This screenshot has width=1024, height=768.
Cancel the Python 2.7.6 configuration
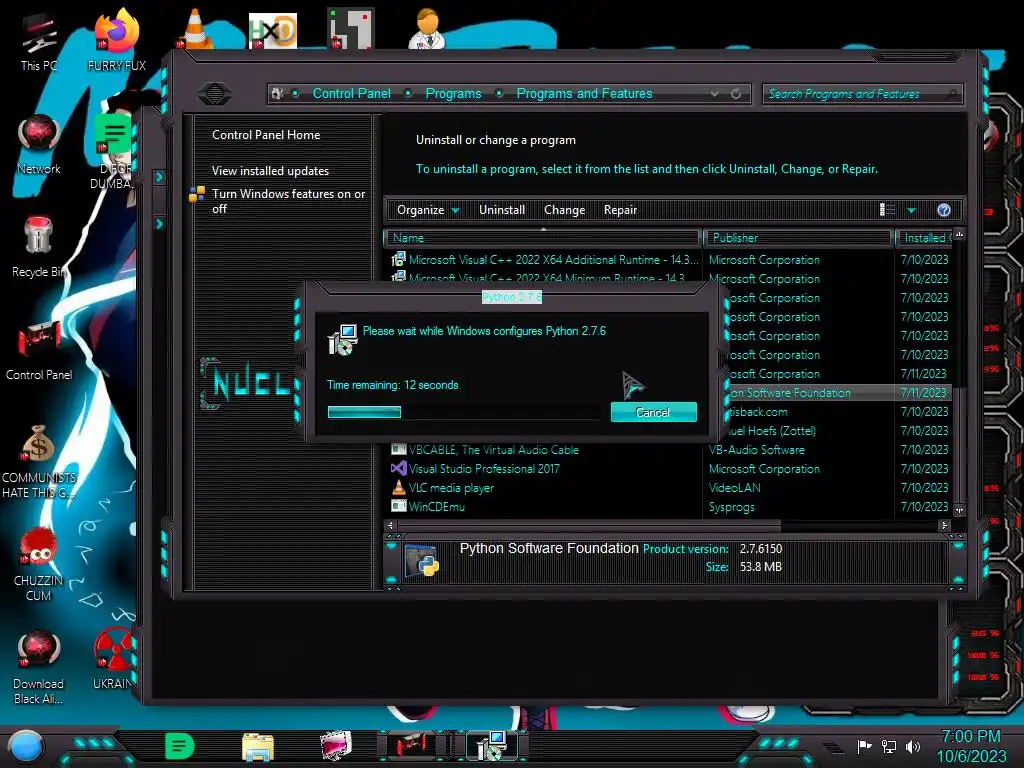pyautogui.click(x=653, y=412)
